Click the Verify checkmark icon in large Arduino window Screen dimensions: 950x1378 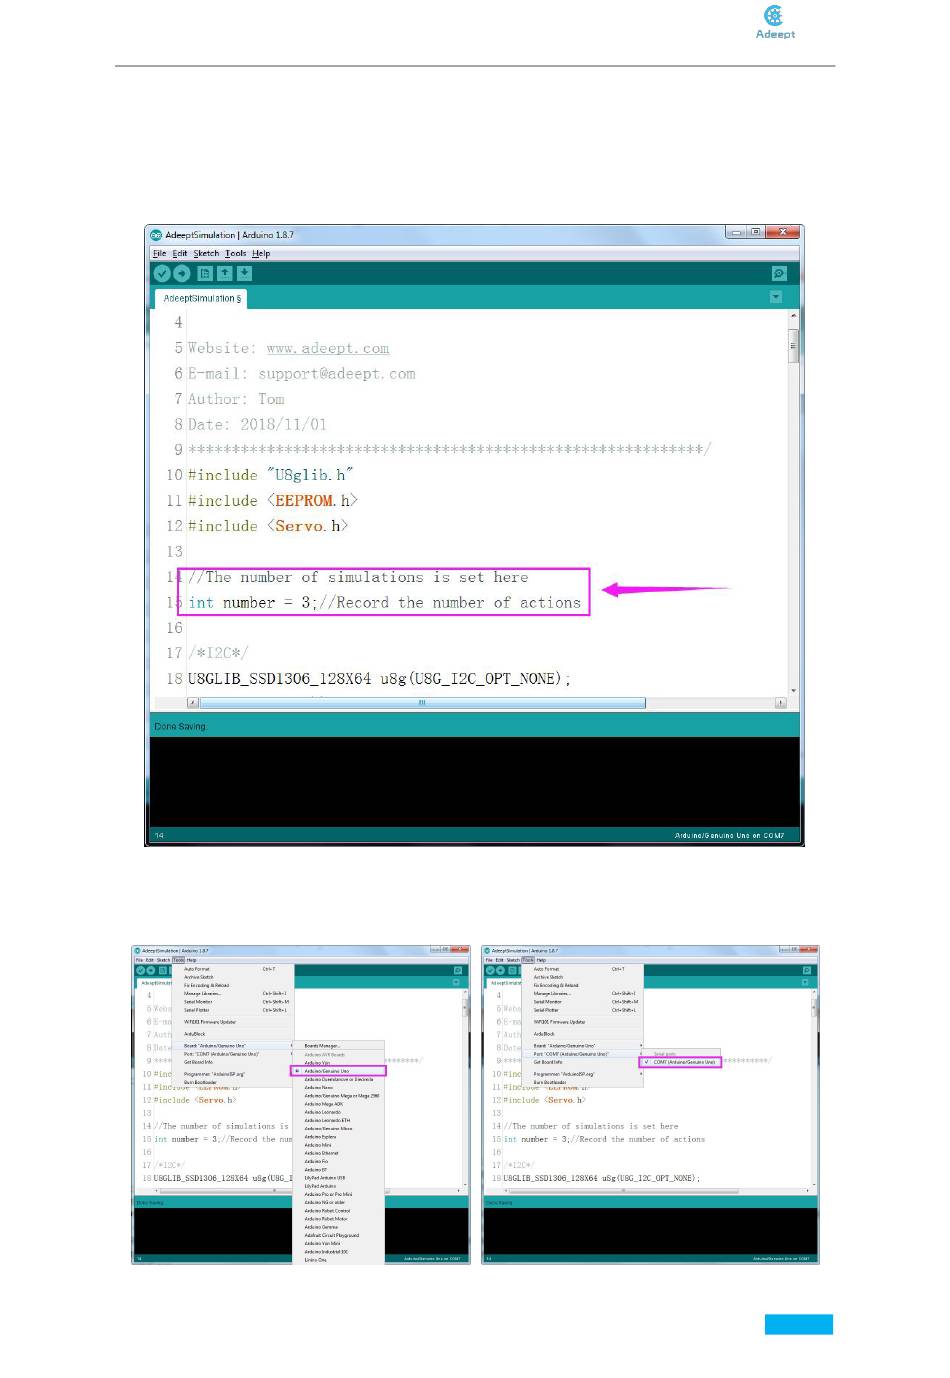(162, 273)
